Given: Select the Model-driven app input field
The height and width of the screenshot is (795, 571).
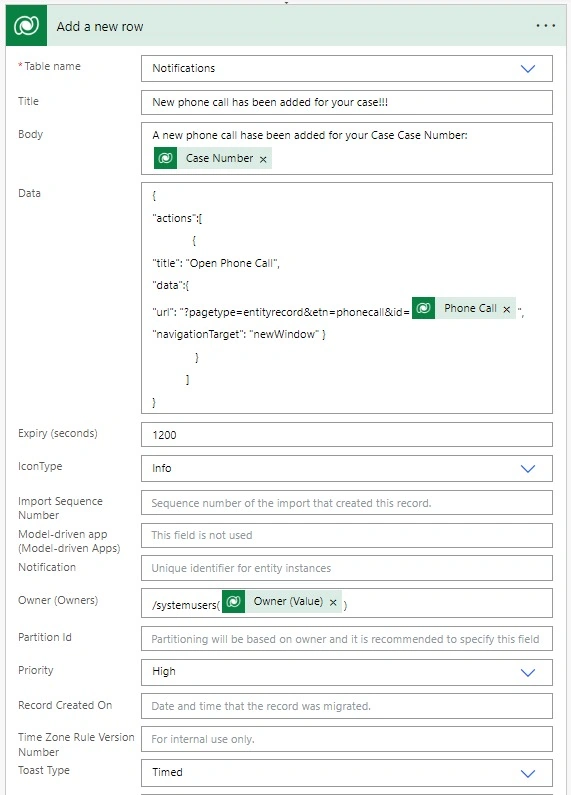Looking at the screenshot, I should coord(347,535).
